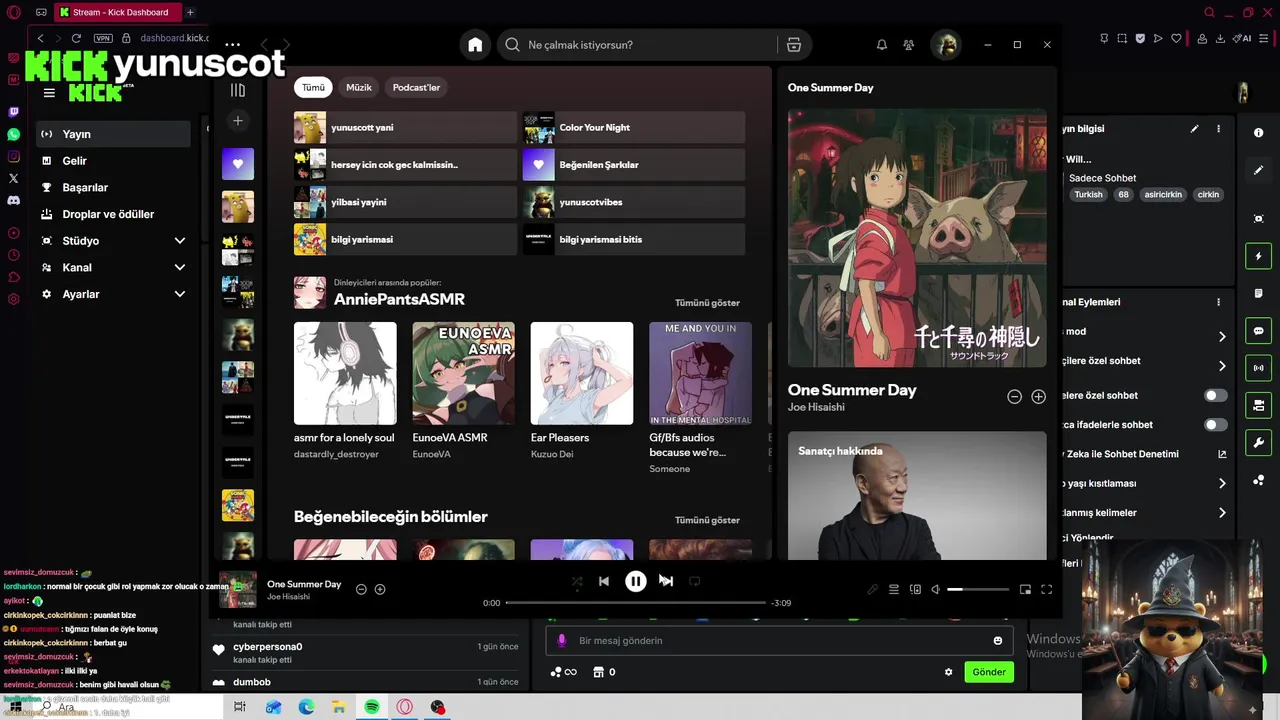Open asmr for a lonely soul card
The width and height of the screenshot is (1280, 720).
[x=345, y=391]
